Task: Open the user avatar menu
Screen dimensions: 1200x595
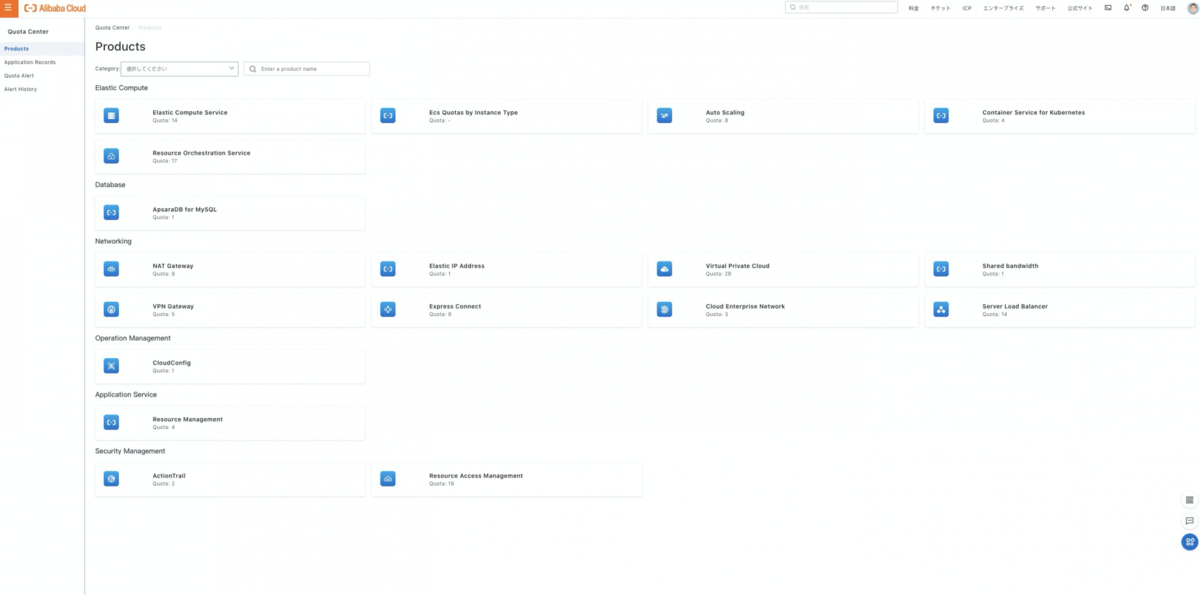Action: (x=1191, y=8)
